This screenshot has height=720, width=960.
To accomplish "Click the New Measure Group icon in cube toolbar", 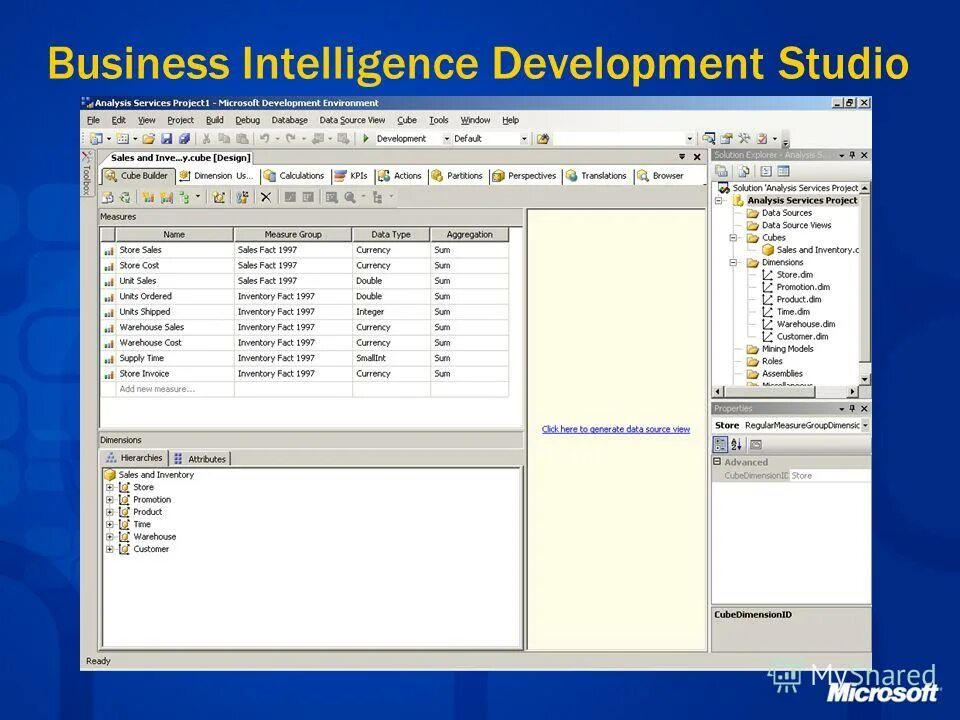I will [167, 197].
